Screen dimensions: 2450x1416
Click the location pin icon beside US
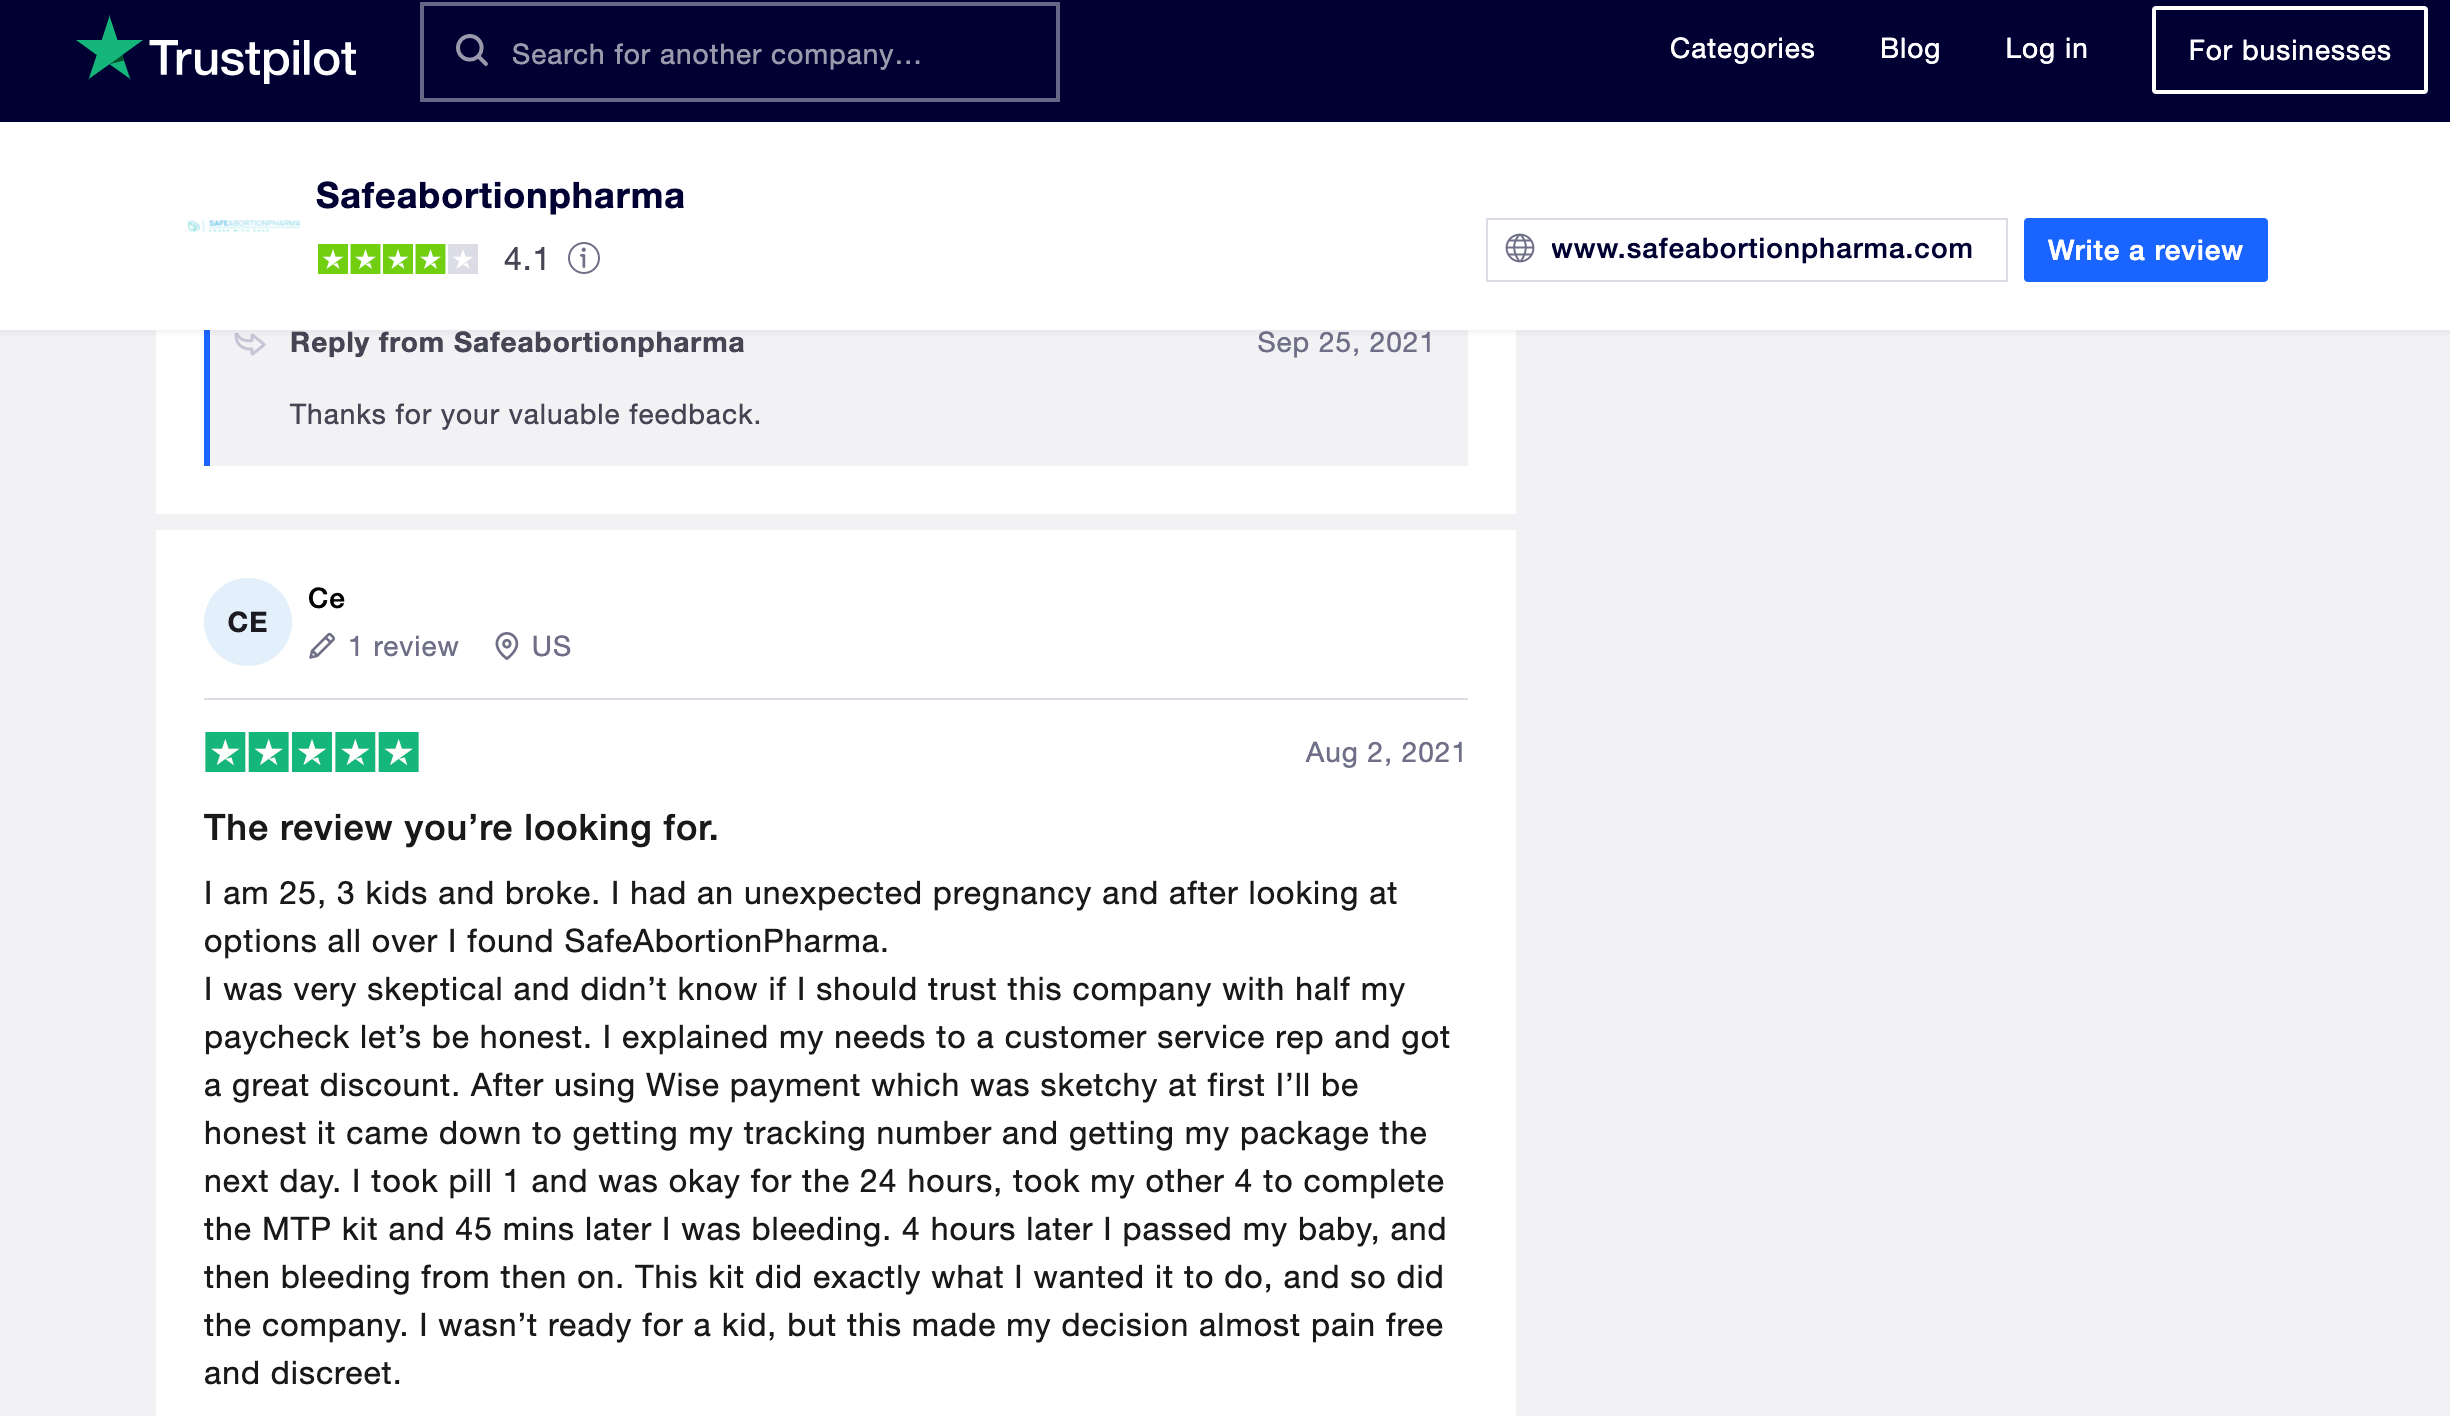pyautogui.click(x=507, y=647)
